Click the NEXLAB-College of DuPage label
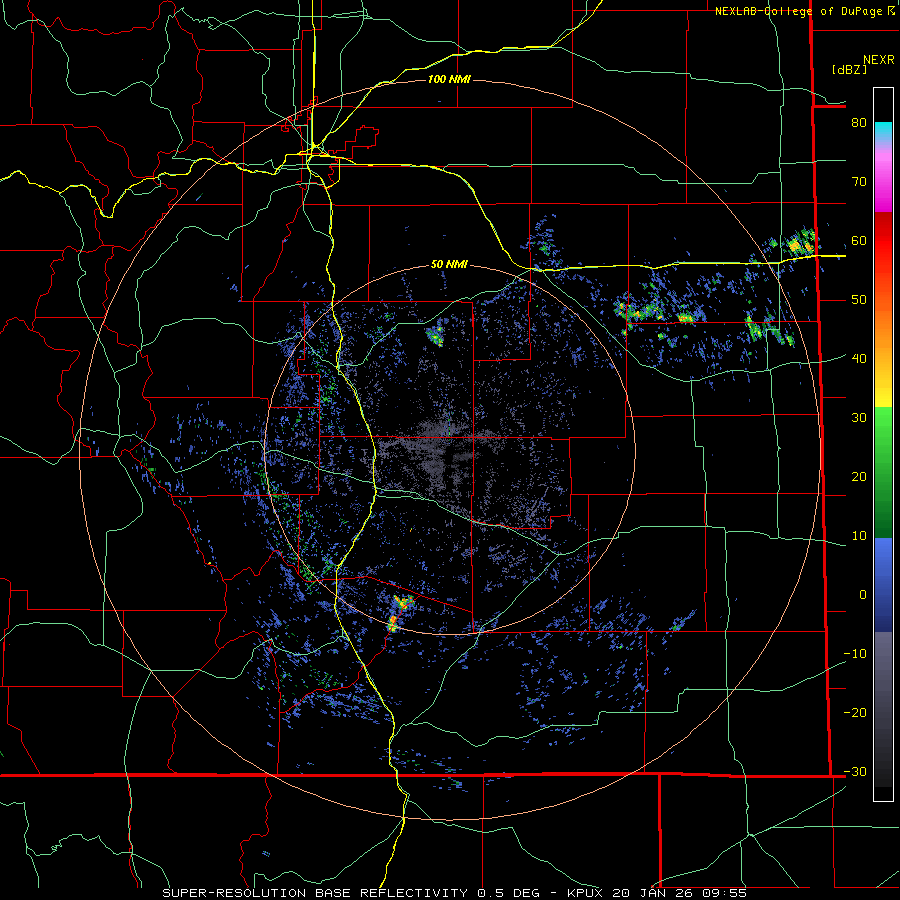Screen dimensions: 900x900 coord(799,11)
